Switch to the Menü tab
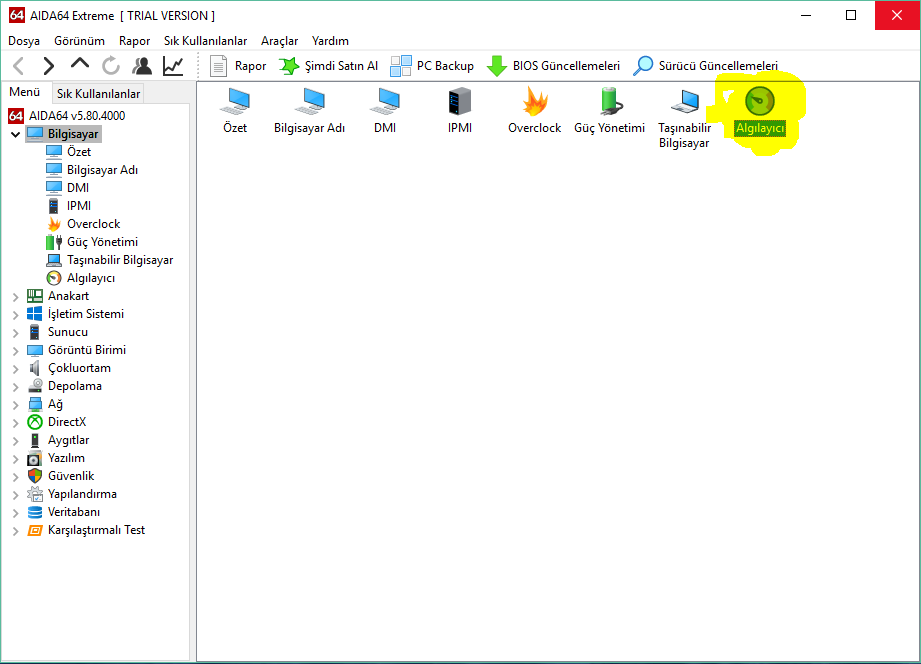 (x=25, y=92)
